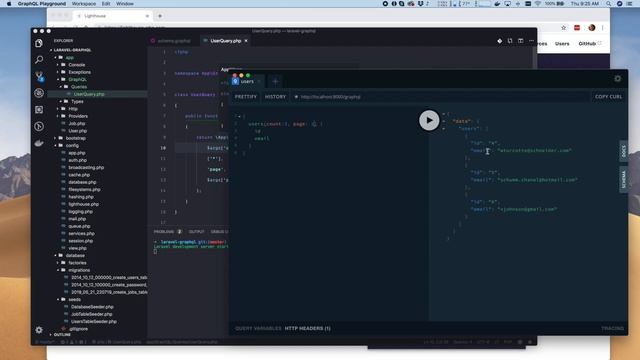Viewport: 640px width, 360px height.
Task: Run the query with the play button
Action: tap(429, 120)
